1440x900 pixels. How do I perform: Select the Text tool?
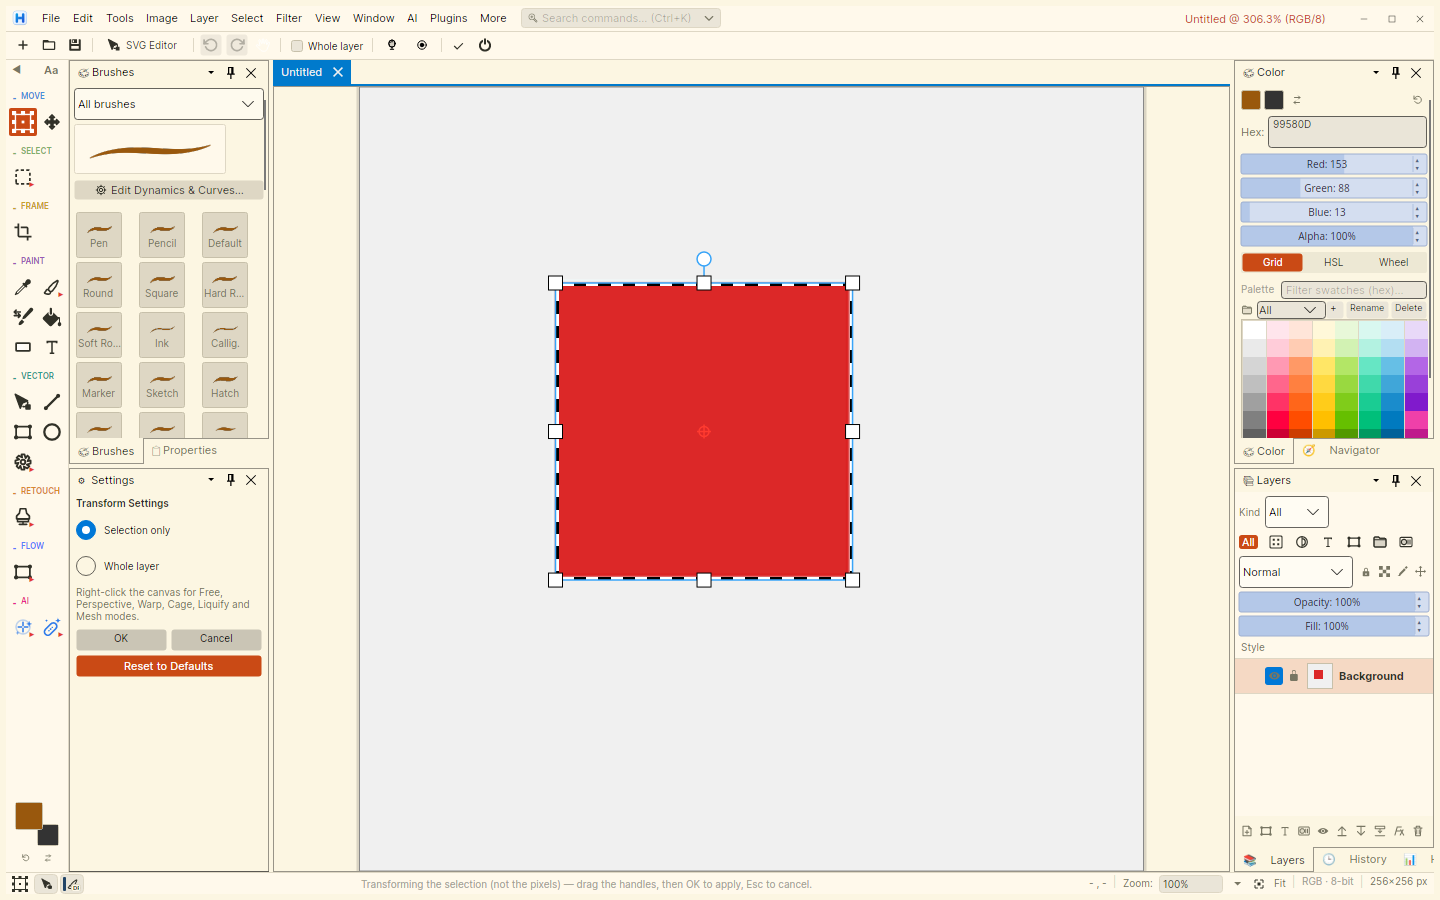(52, 347)
